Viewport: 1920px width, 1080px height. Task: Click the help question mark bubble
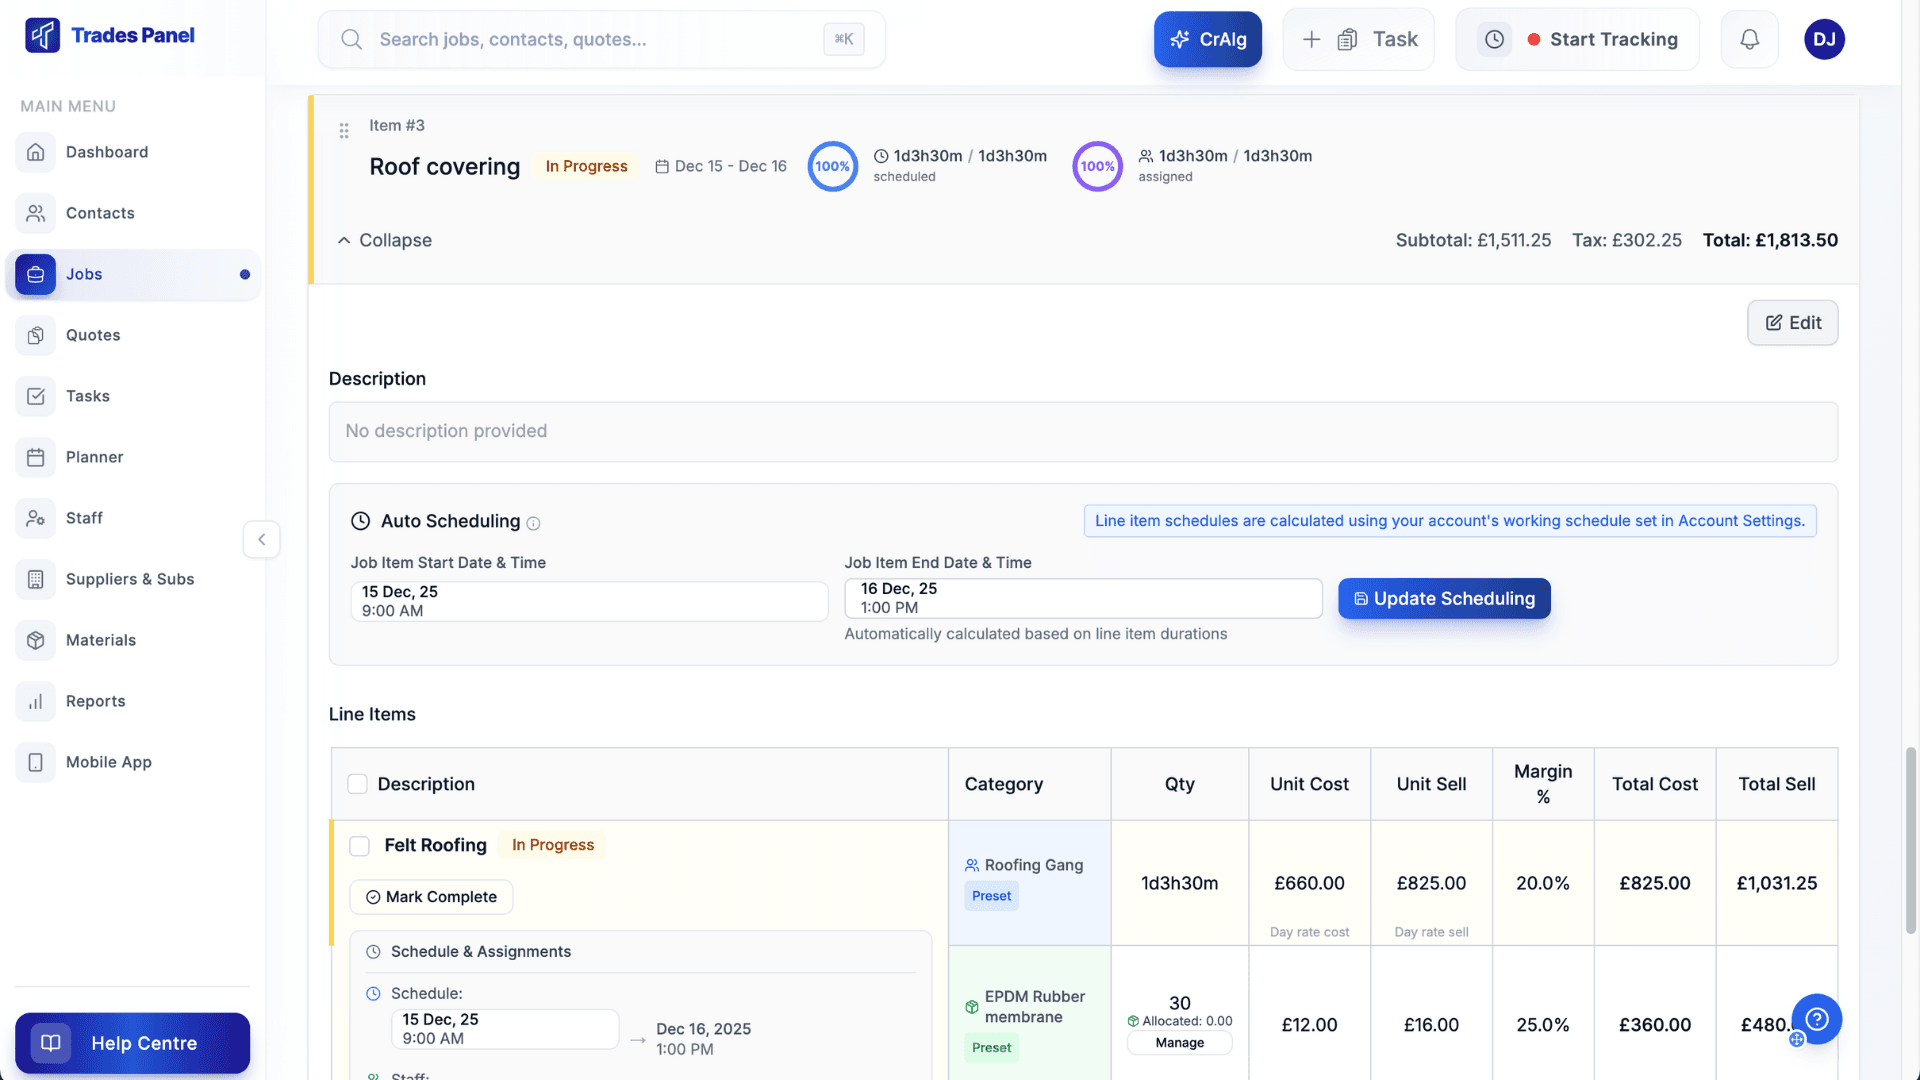(1816, 1018)
